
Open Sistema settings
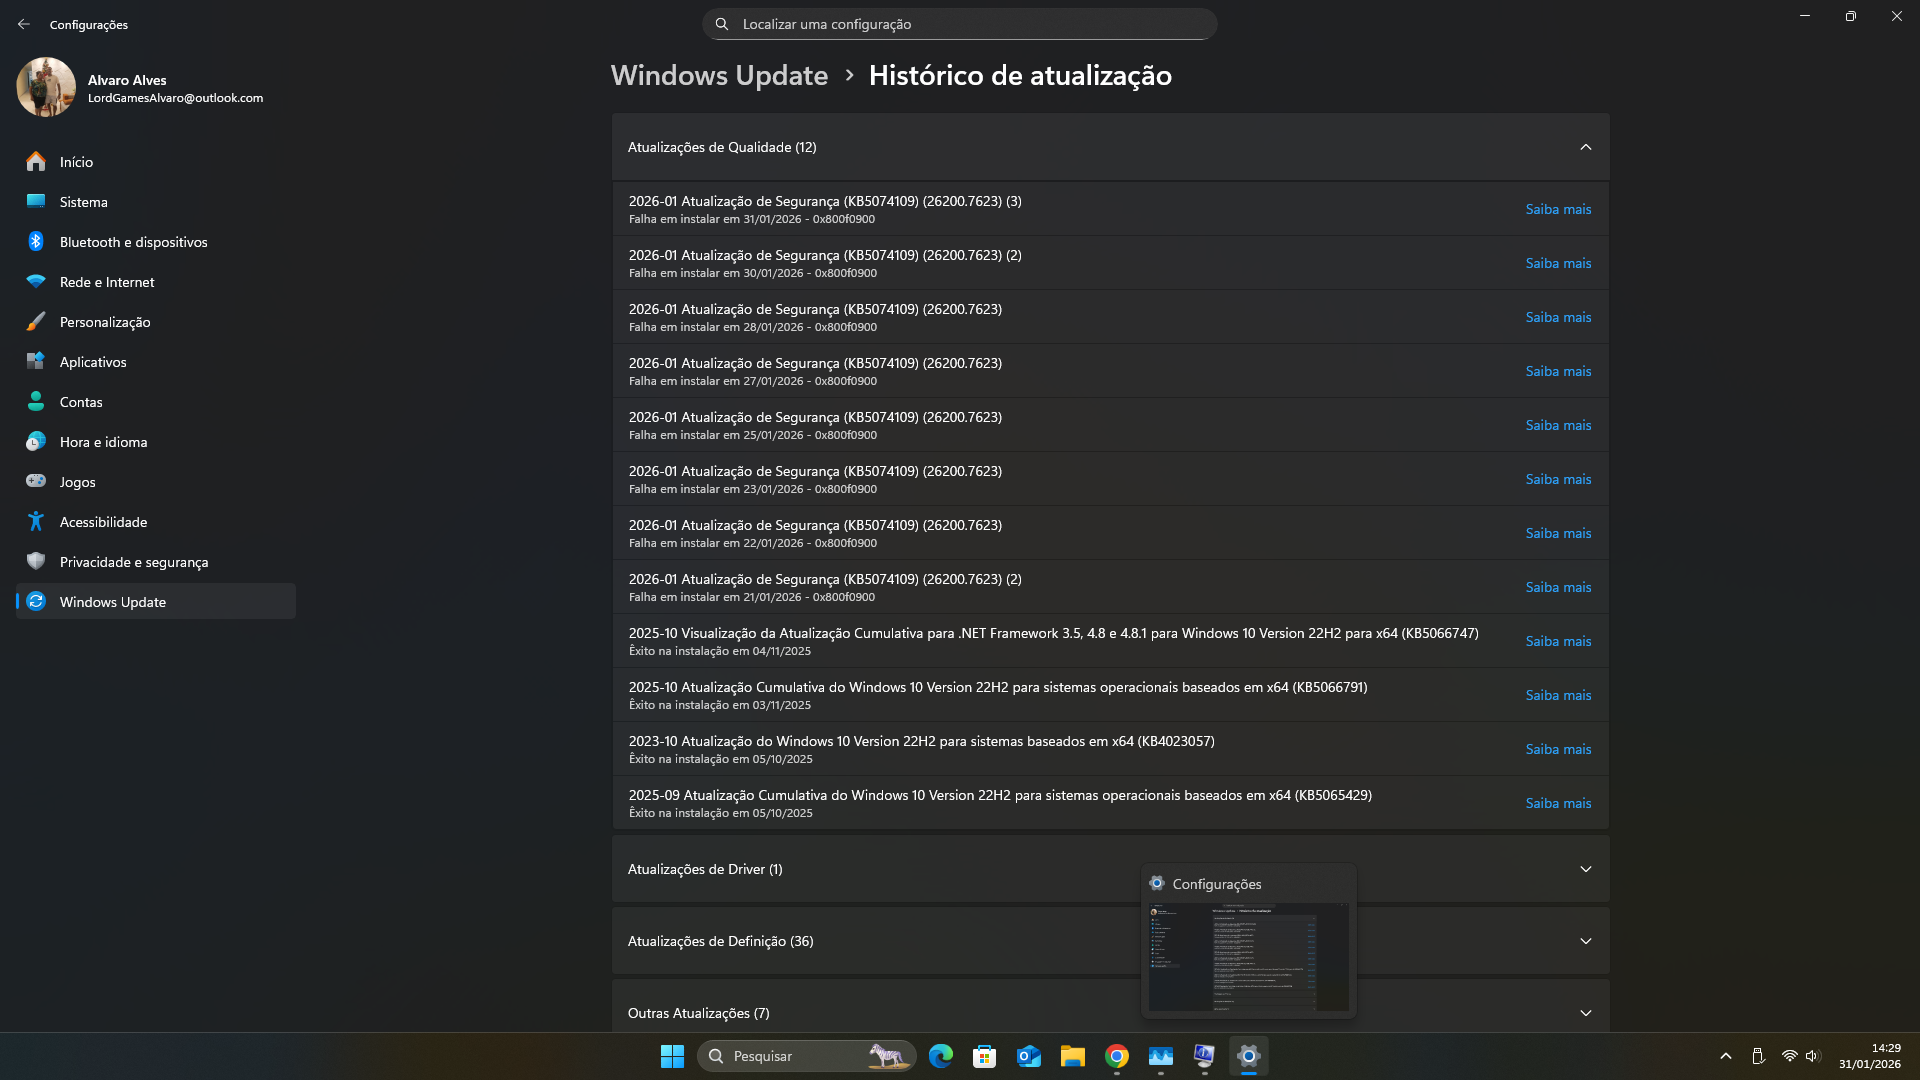point(156,202)
